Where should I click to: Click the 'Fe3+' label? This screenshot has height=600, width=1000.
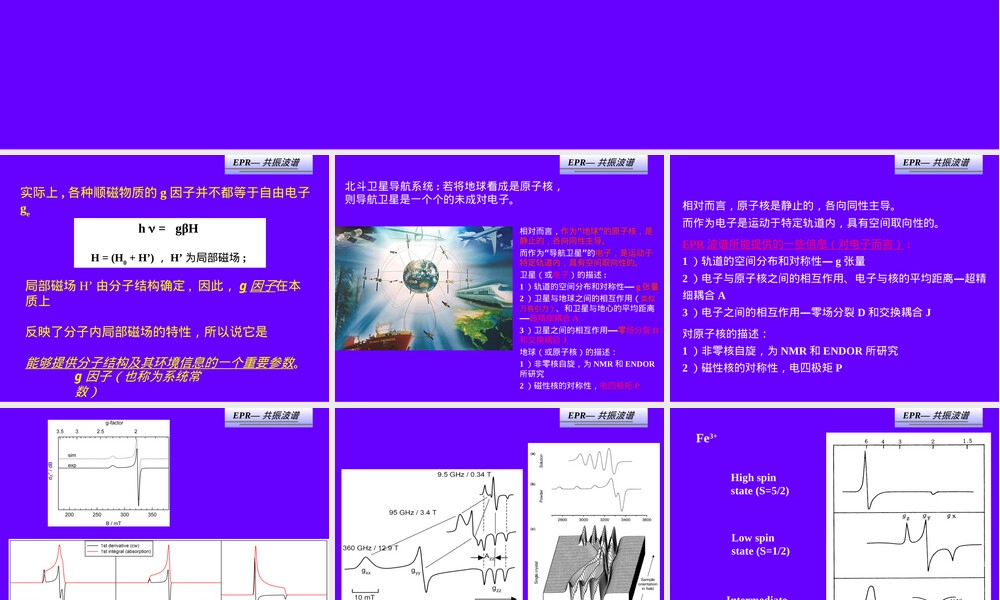(x=707, y=439)
